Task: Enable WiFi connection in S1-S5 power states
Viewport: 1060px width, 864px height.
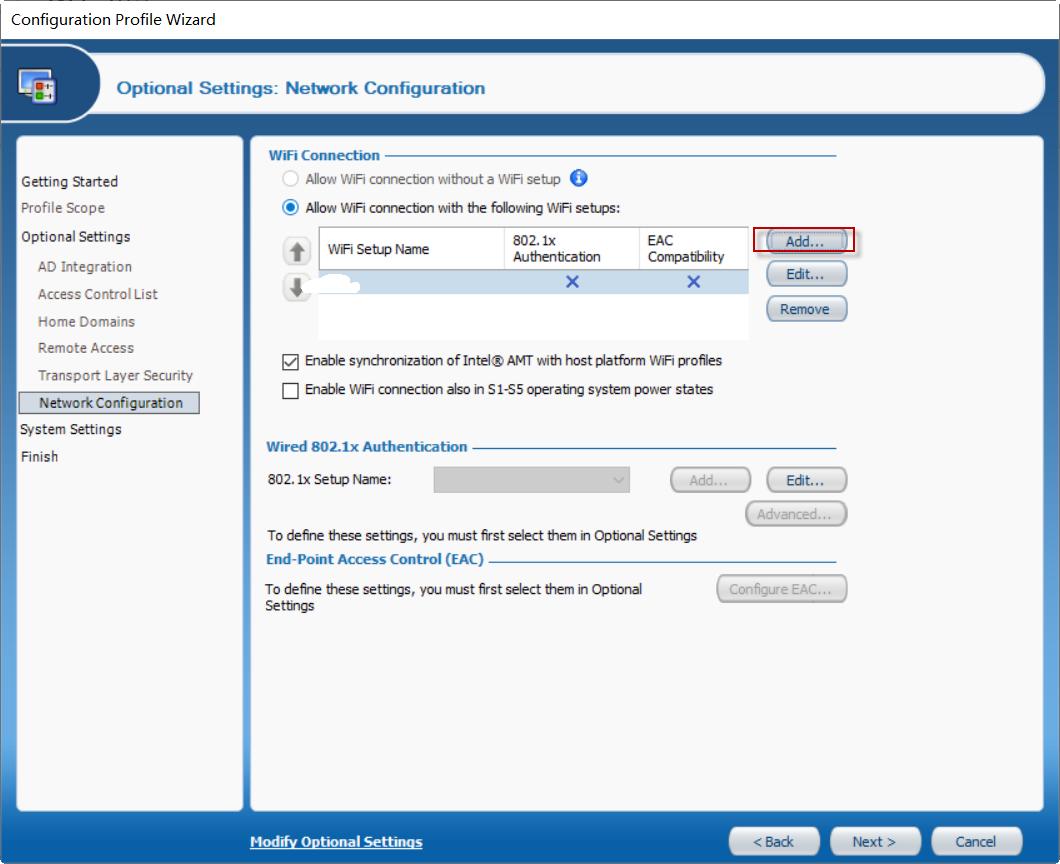Action: tap(291, 390)
